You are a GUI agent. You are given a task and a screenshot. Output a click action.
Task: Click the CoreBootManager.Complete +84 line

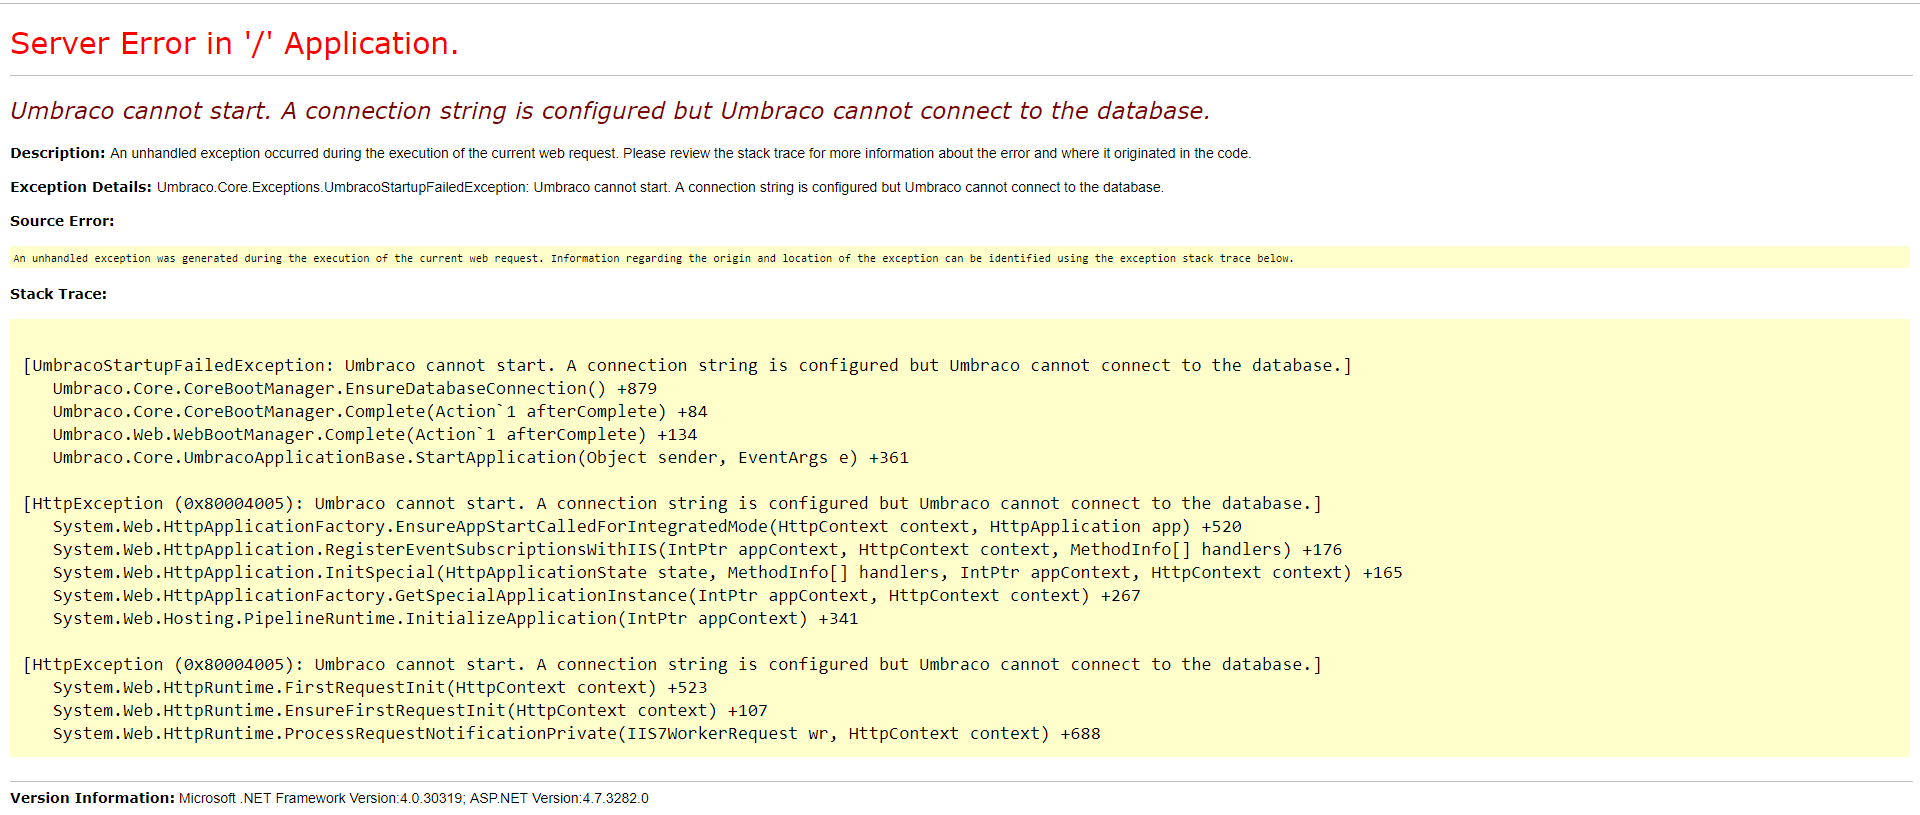(x=380, y=412)
